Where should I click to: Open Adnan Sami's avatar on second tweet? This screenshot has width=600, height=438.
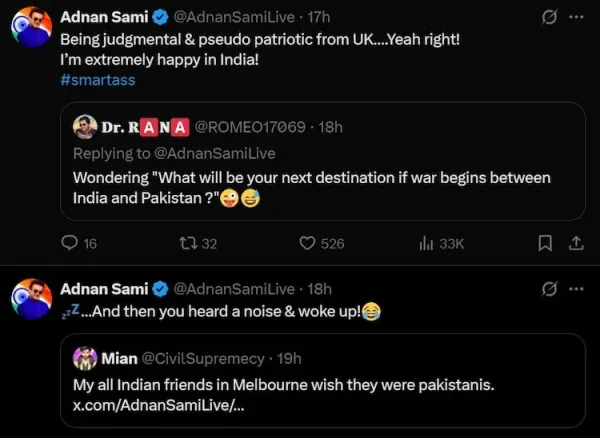click(31, 298)
